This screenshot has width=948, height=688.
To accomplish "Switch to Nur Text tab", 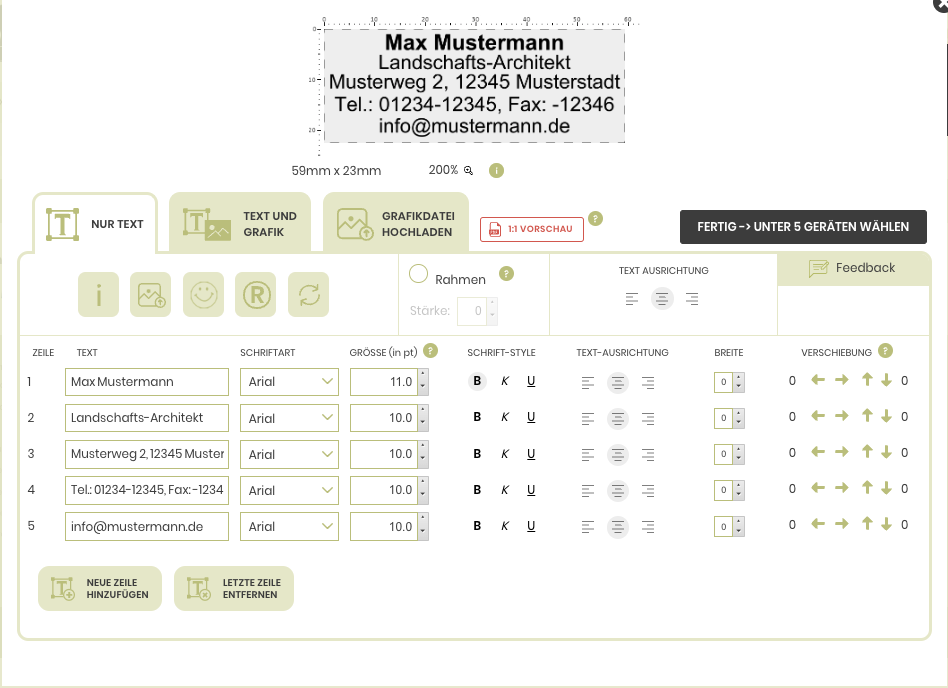I will (x=96, y=224).
